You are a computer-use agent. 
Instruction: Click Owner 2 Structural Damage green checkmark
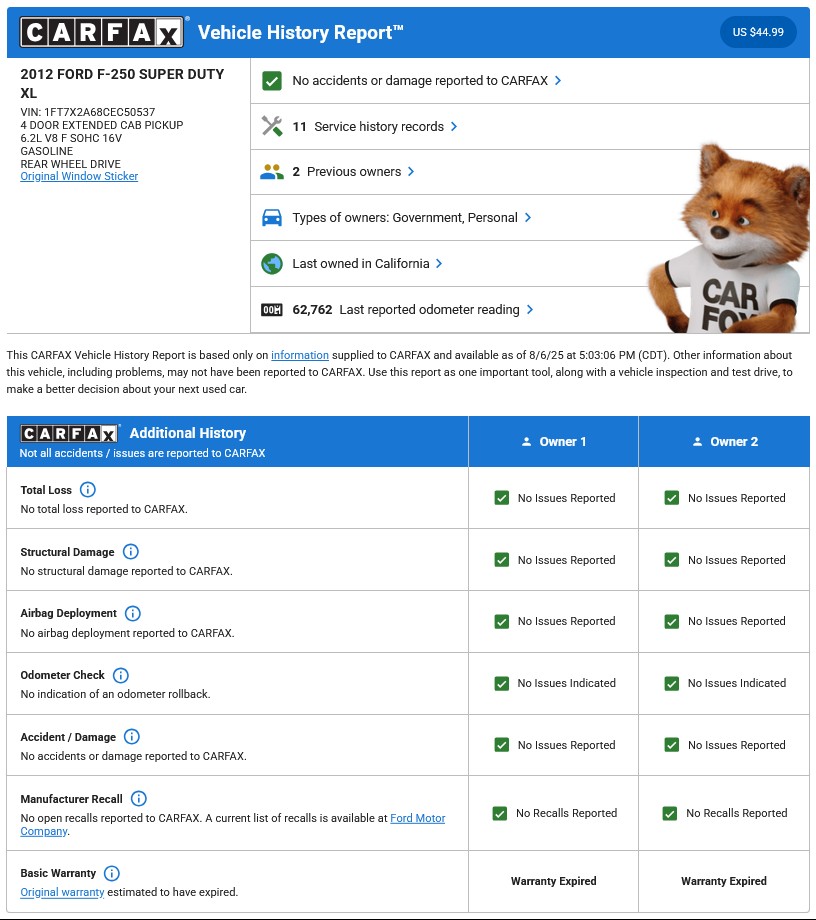tap(672, 560)
